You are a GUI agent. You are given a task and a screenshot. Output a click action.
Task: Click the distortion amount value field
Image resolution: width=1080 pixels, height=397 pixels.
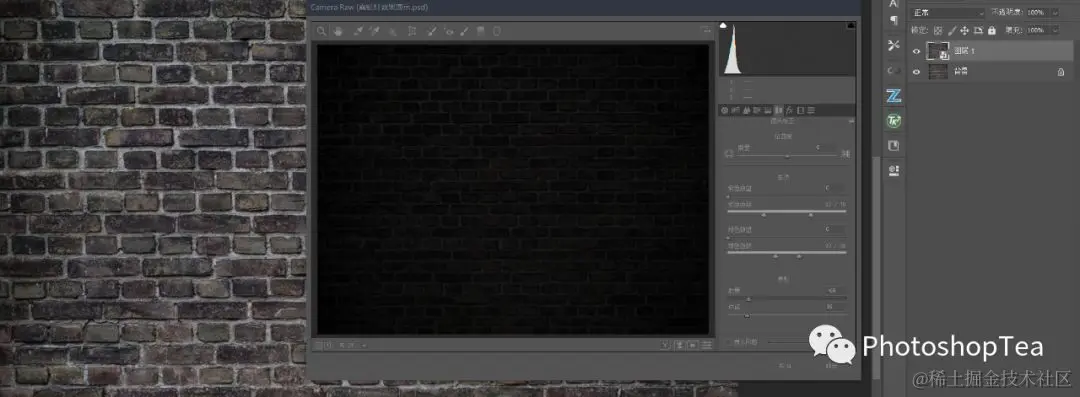pos(825,147)
